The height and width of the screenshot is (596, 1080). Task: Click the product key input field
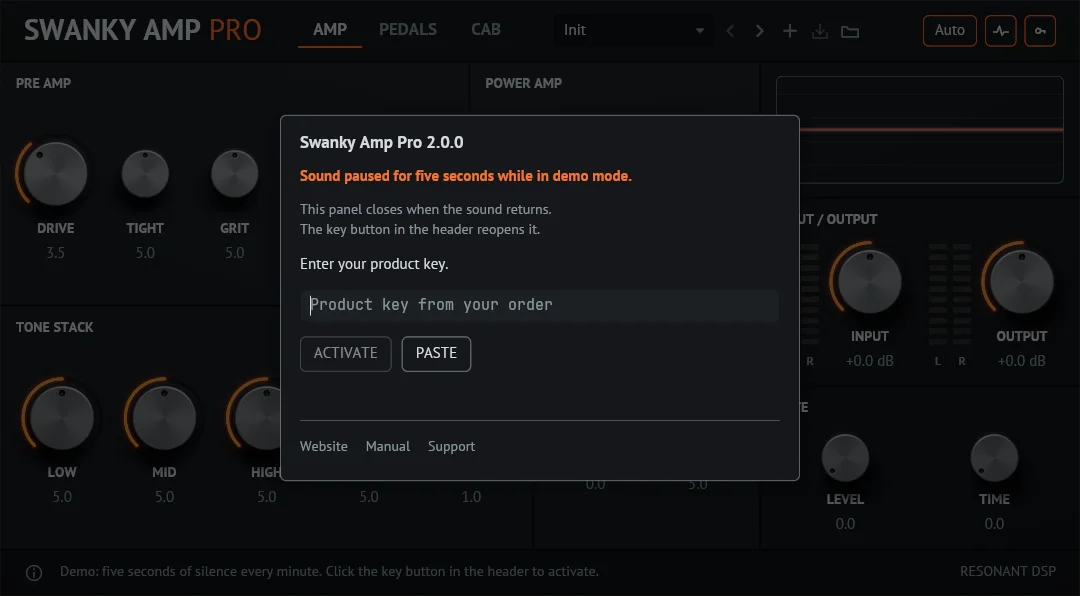pyautogui.click(x=539, y=305)
